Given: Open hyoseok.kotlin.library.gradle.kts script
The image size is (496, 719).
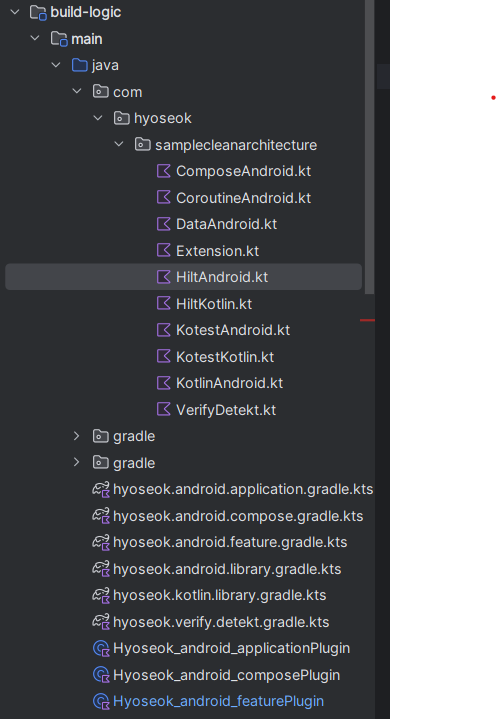Looking at the screenshot, I should coord(220,595).
